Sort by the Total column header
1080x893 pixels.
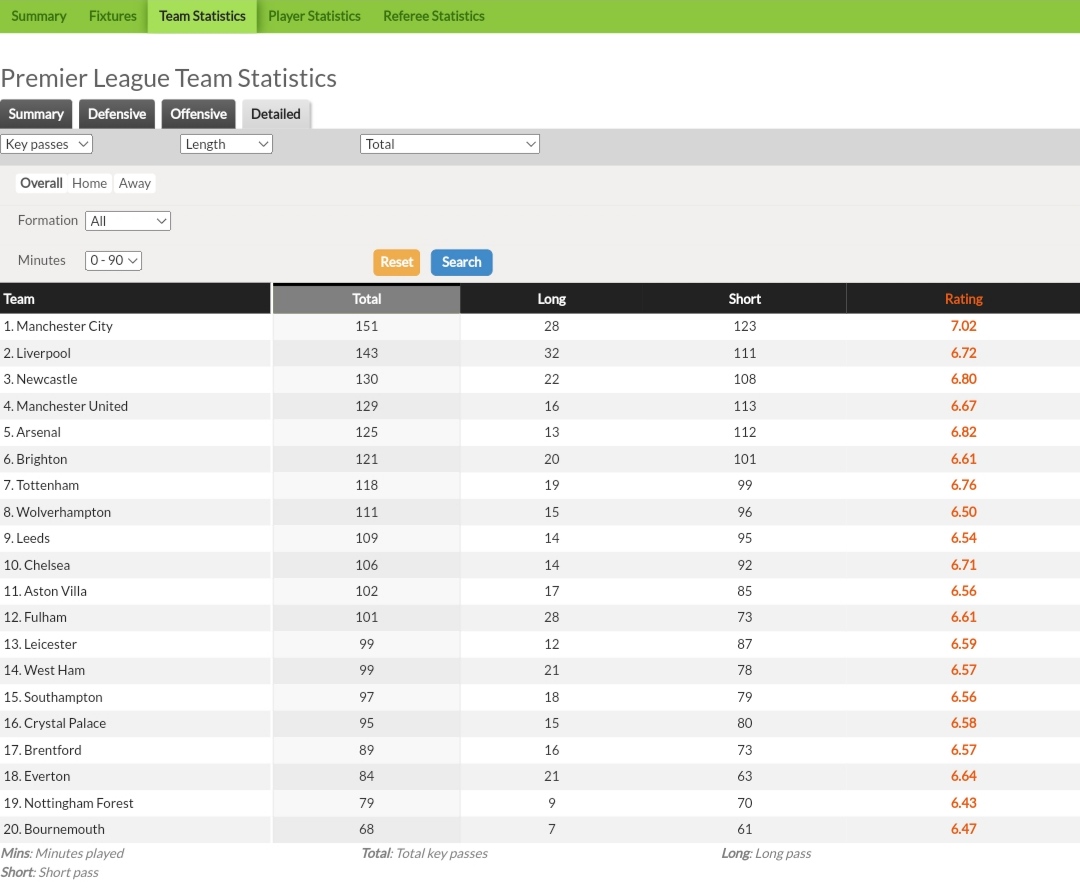pos(366,299)
